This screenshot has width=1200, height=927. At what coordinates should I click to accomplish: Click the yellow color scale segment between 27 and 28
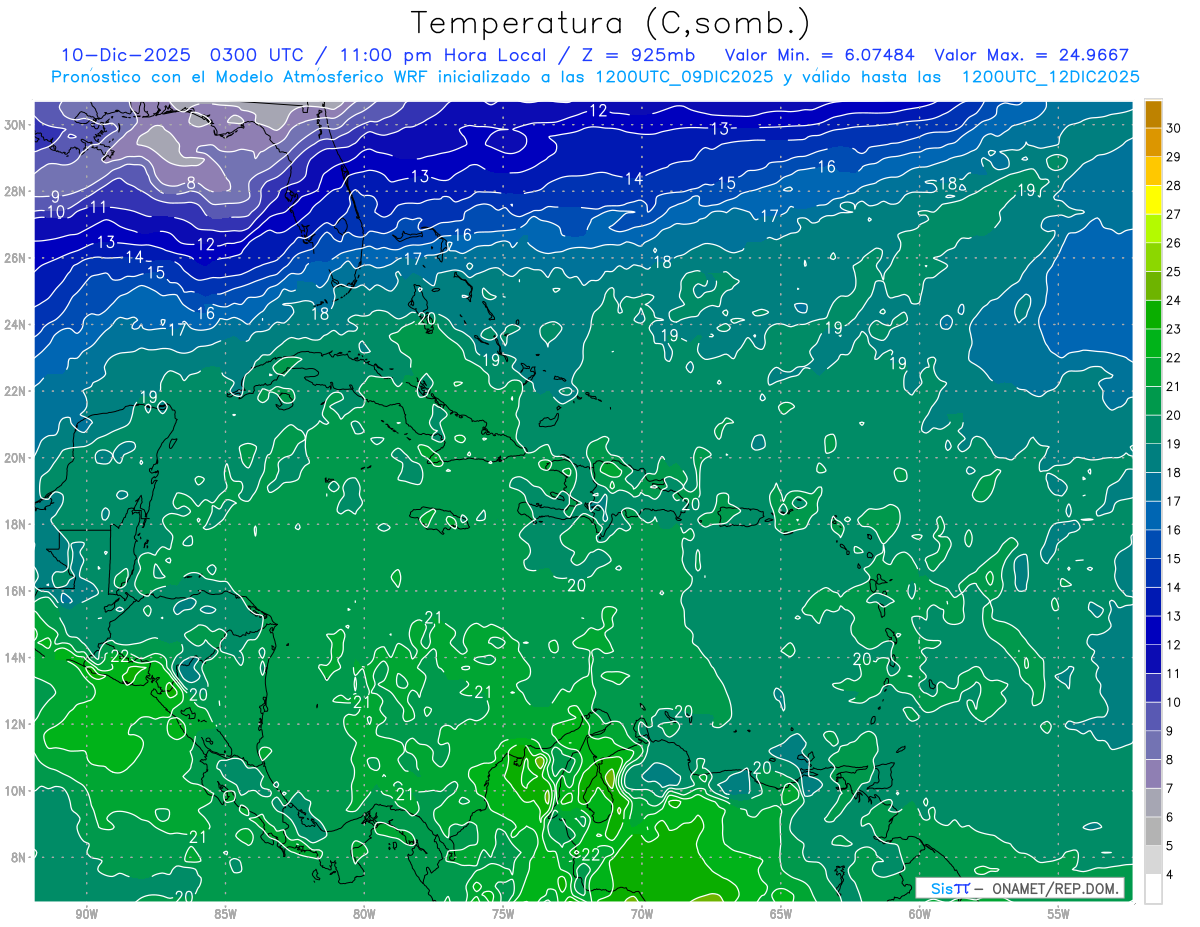click(1153, 200)
